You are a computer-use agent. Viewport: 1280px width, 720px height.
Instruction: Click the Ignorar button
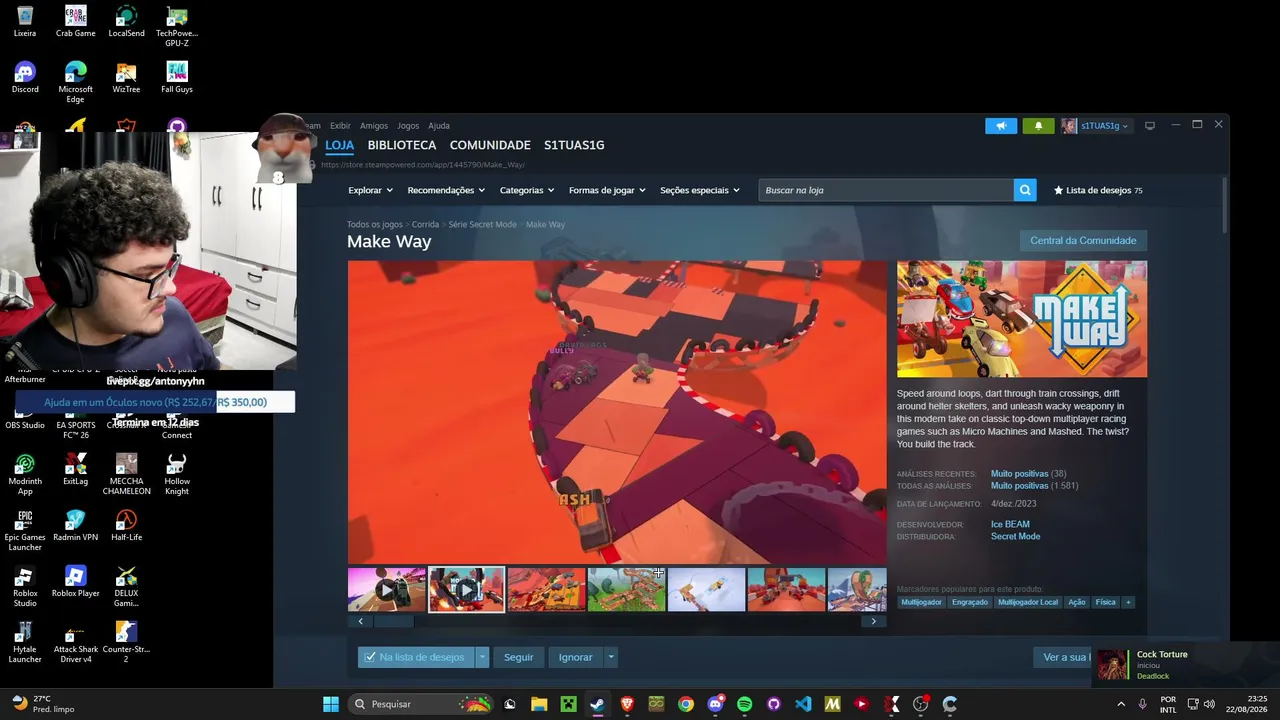pyautogui.click(x=575, y=657)
